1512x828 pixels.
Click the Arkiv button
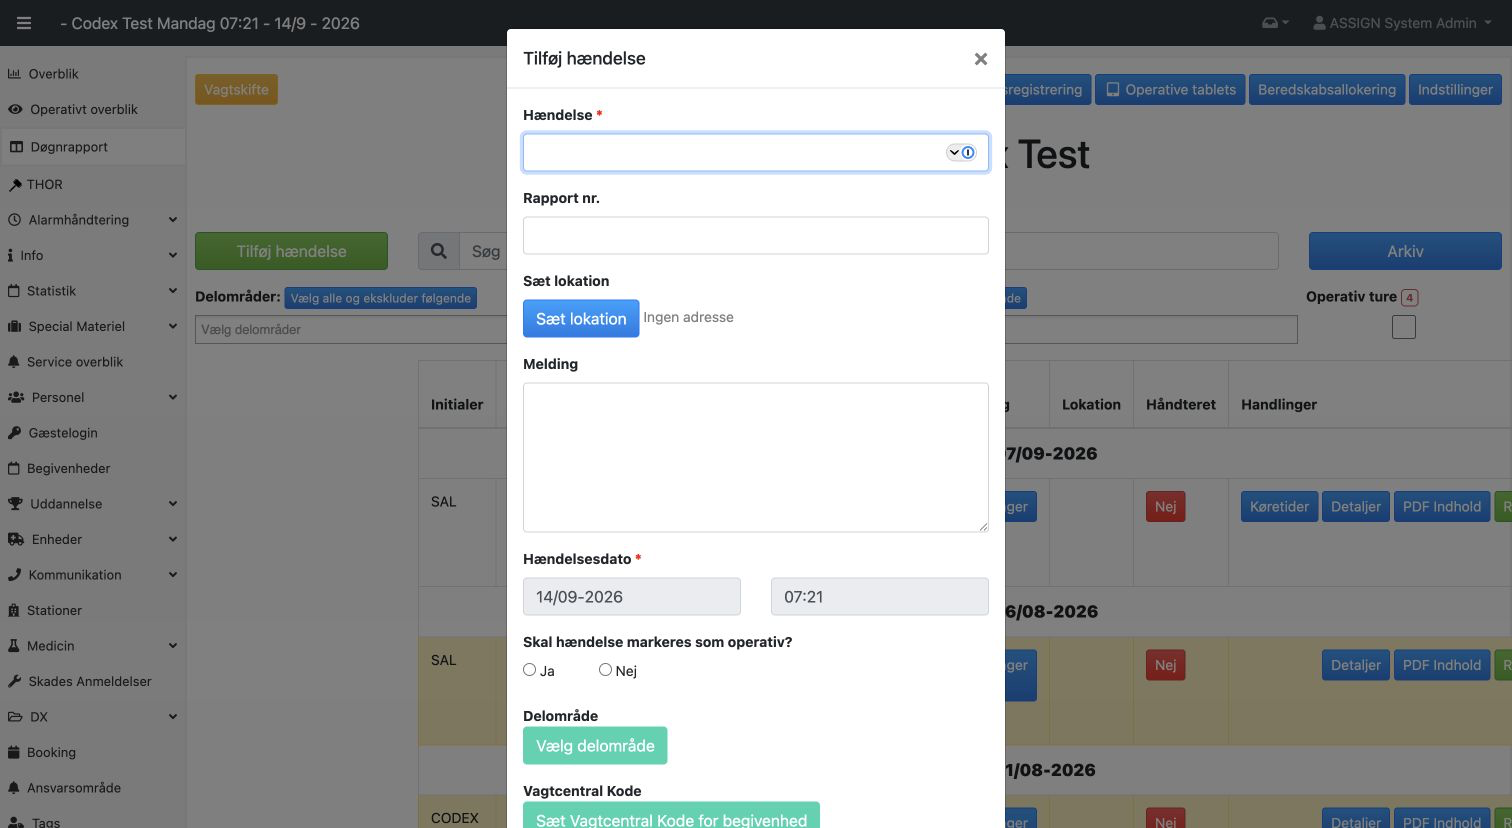pos(1405,252)
